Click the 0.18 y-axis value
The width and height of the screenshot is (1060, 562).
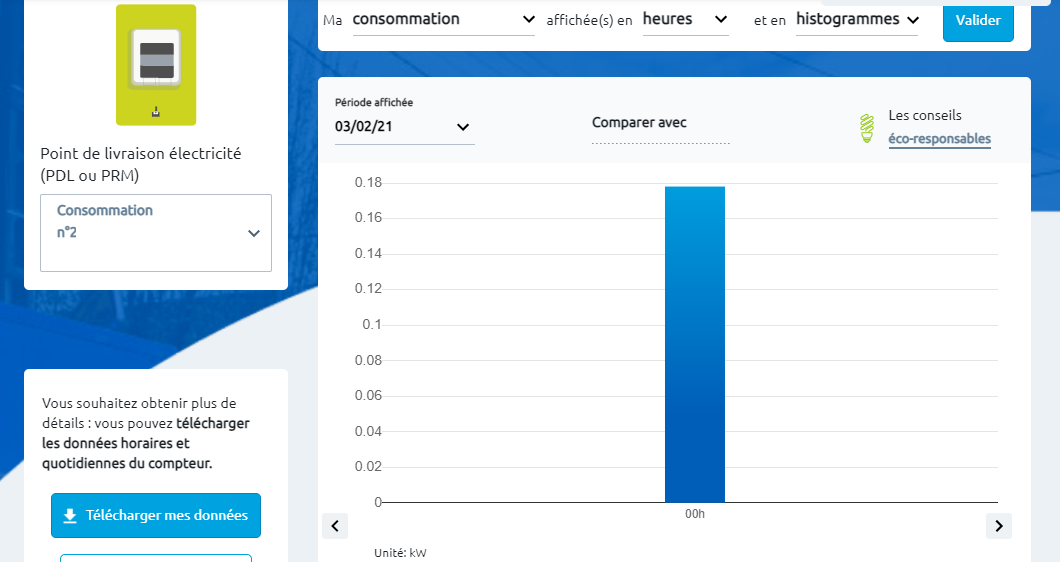368,183
